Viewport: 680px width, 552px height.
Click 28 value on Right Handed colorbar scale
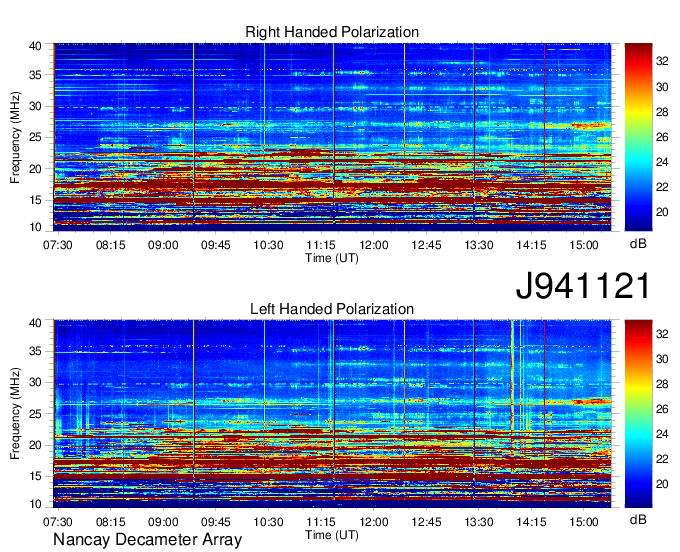[x=662, y=112]
